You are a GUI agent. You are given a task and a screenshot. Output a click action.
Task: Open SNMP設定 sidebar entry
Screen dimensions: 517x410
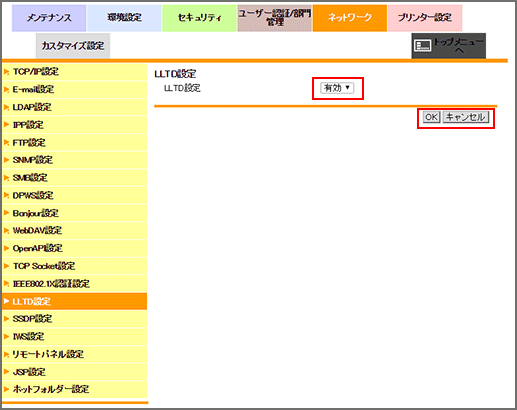point(75,160)
